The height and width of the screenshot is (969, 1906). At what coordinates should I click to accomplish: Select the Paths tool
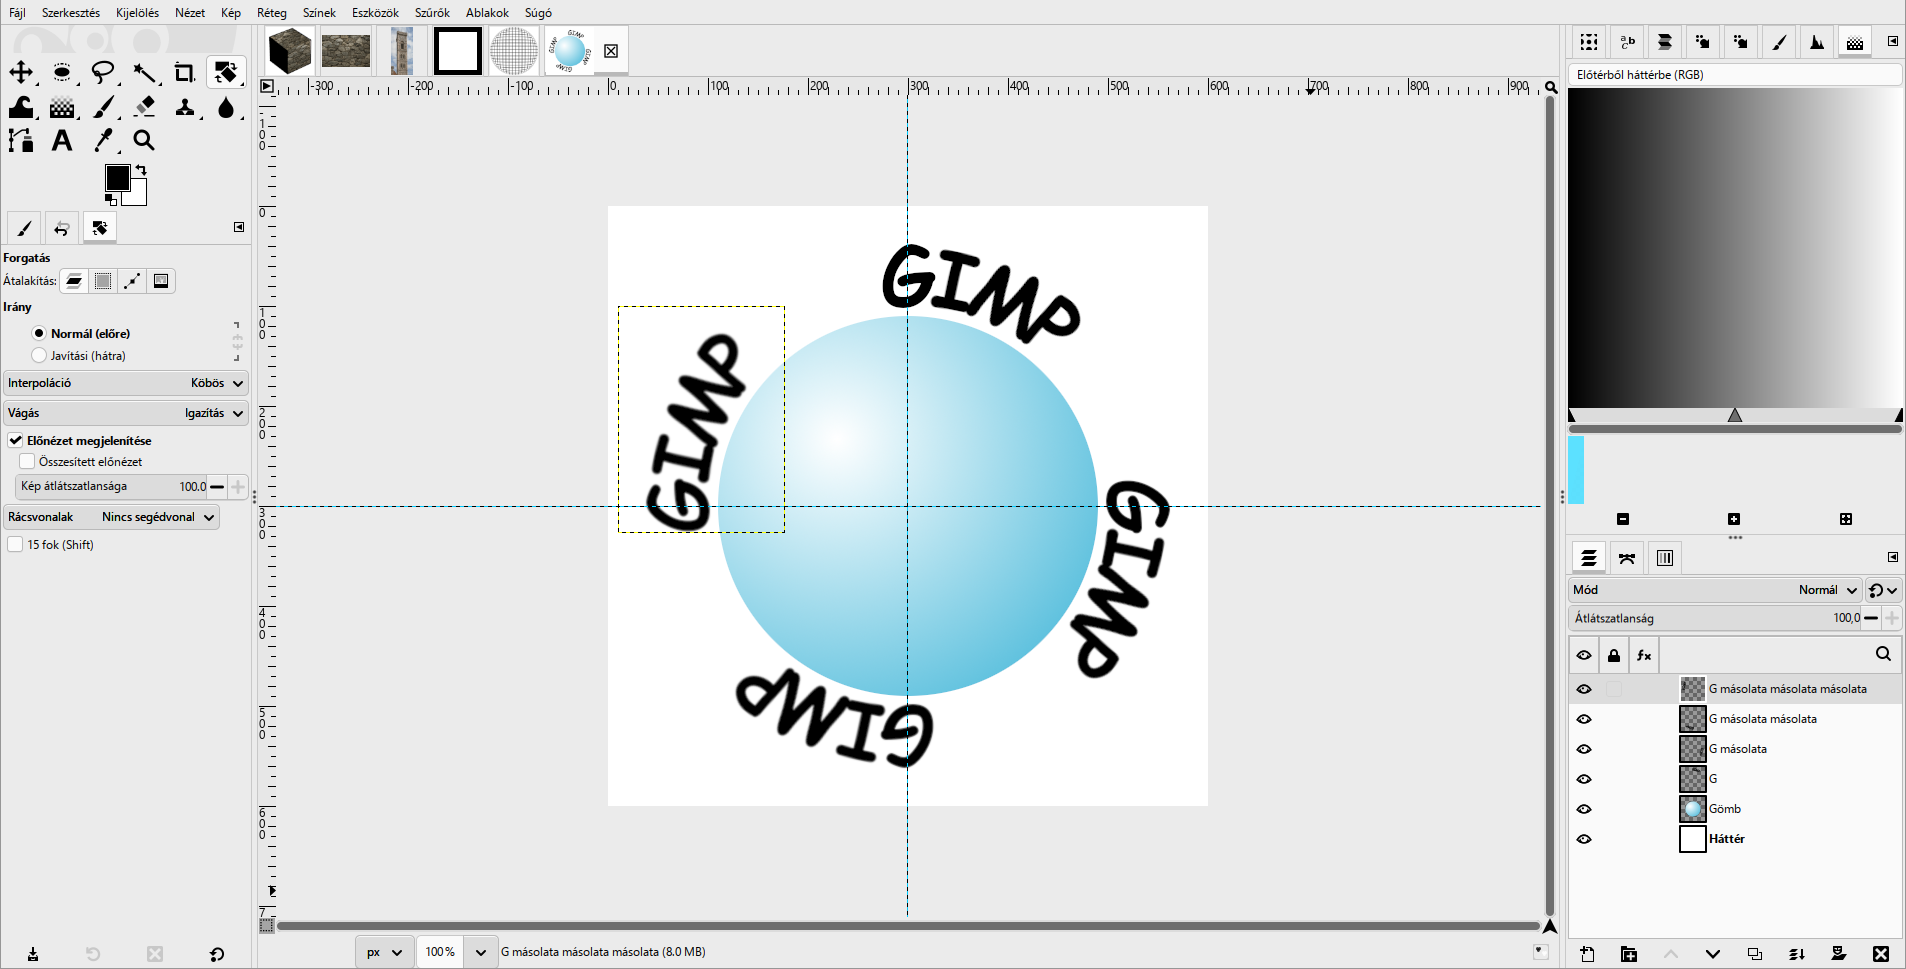coord(21,141)
